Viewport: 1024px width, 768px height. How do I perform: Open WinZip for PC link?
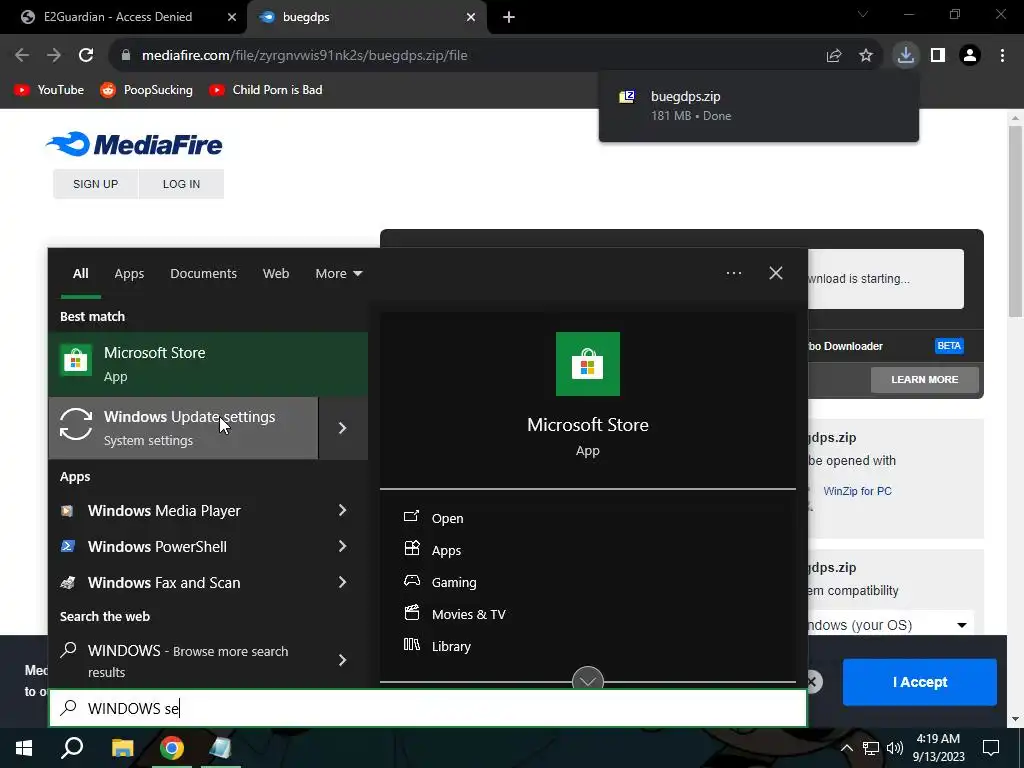click(x=857, y=491)
